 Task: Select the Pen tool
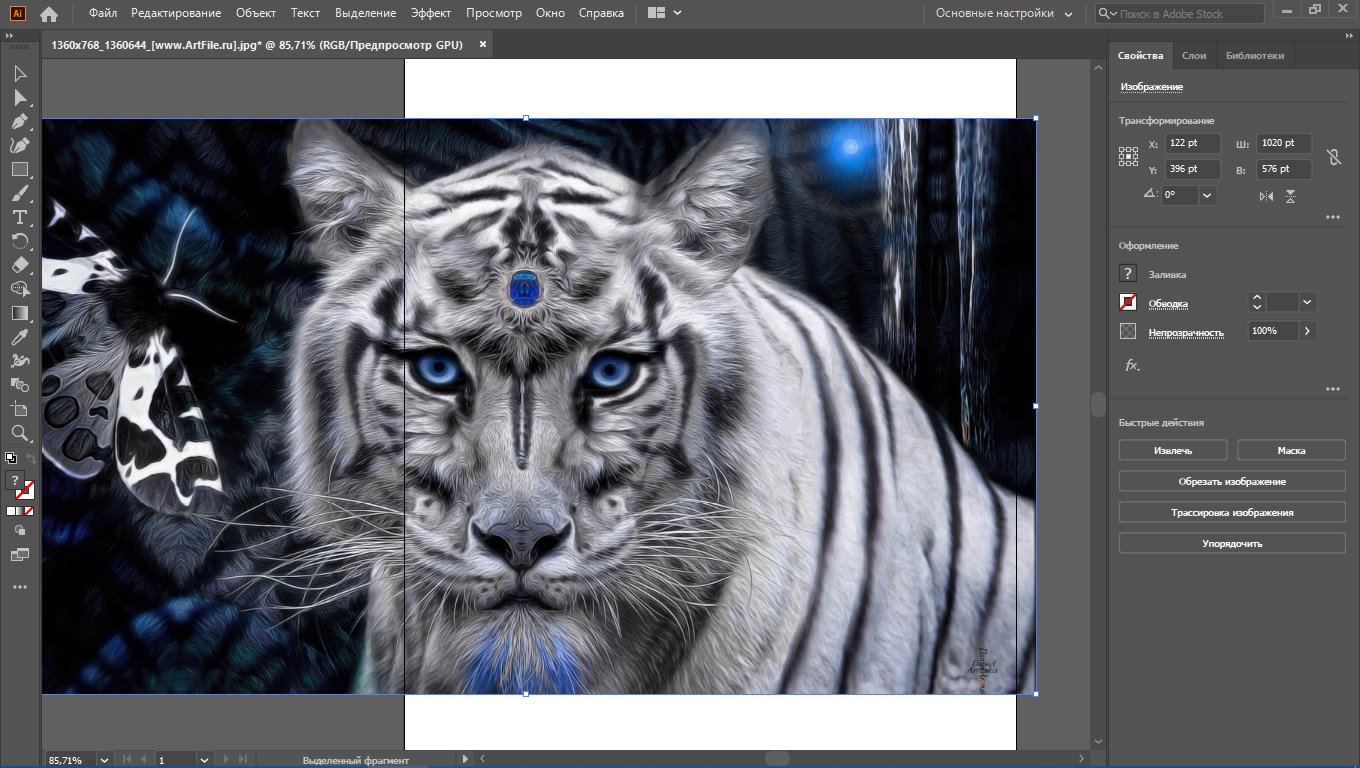pyautogui.click(x=19, y=122)
